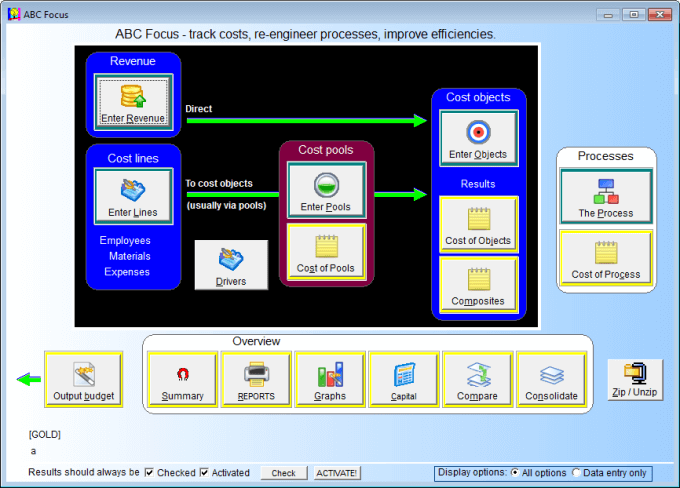Open the Summary overview icon

click(182, 380)
